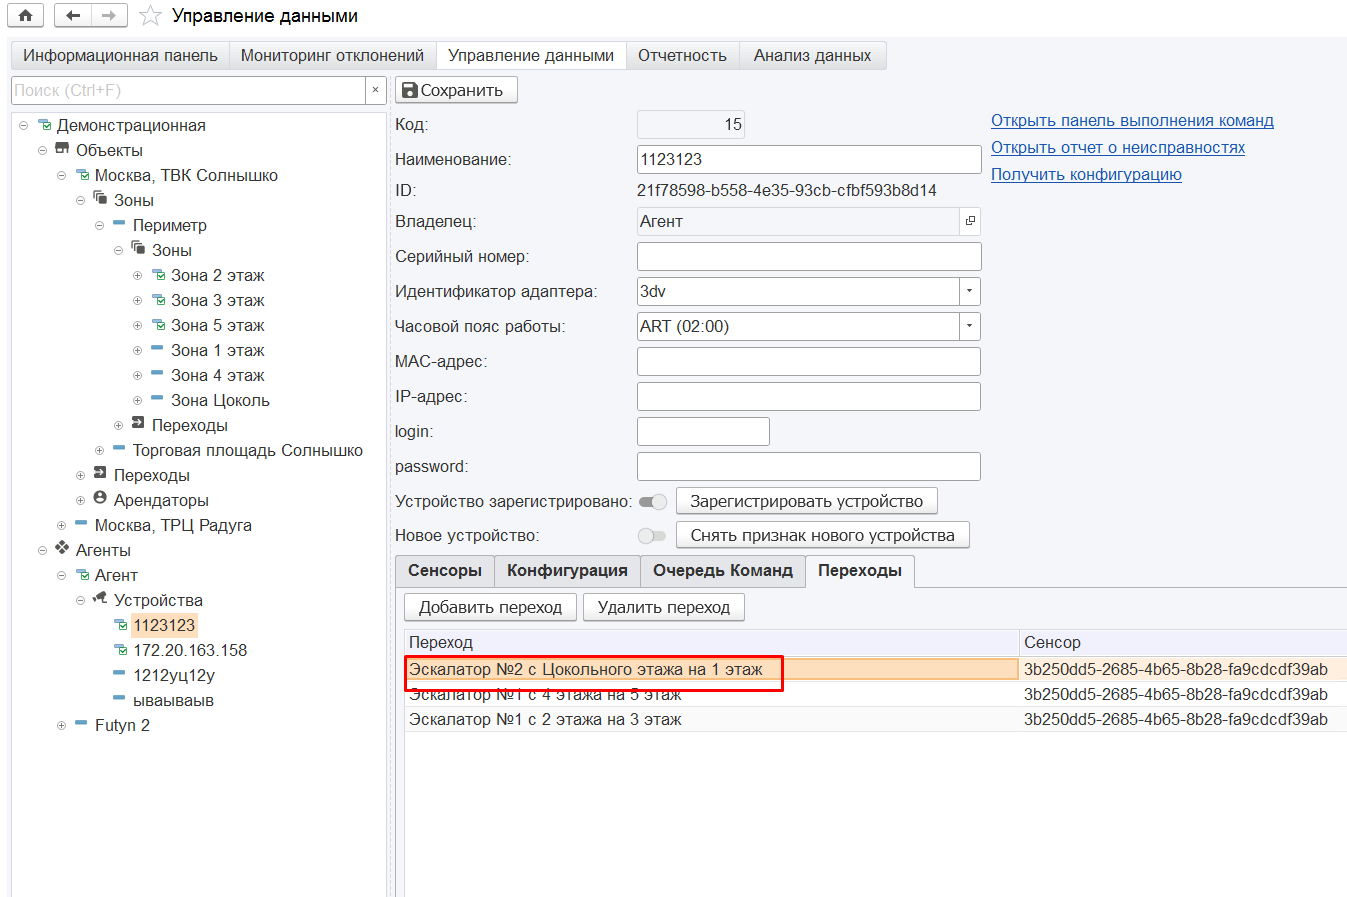The image size is (1347, 897).
Task: Click the MAC-адрес input field
Action: point(809,361)
